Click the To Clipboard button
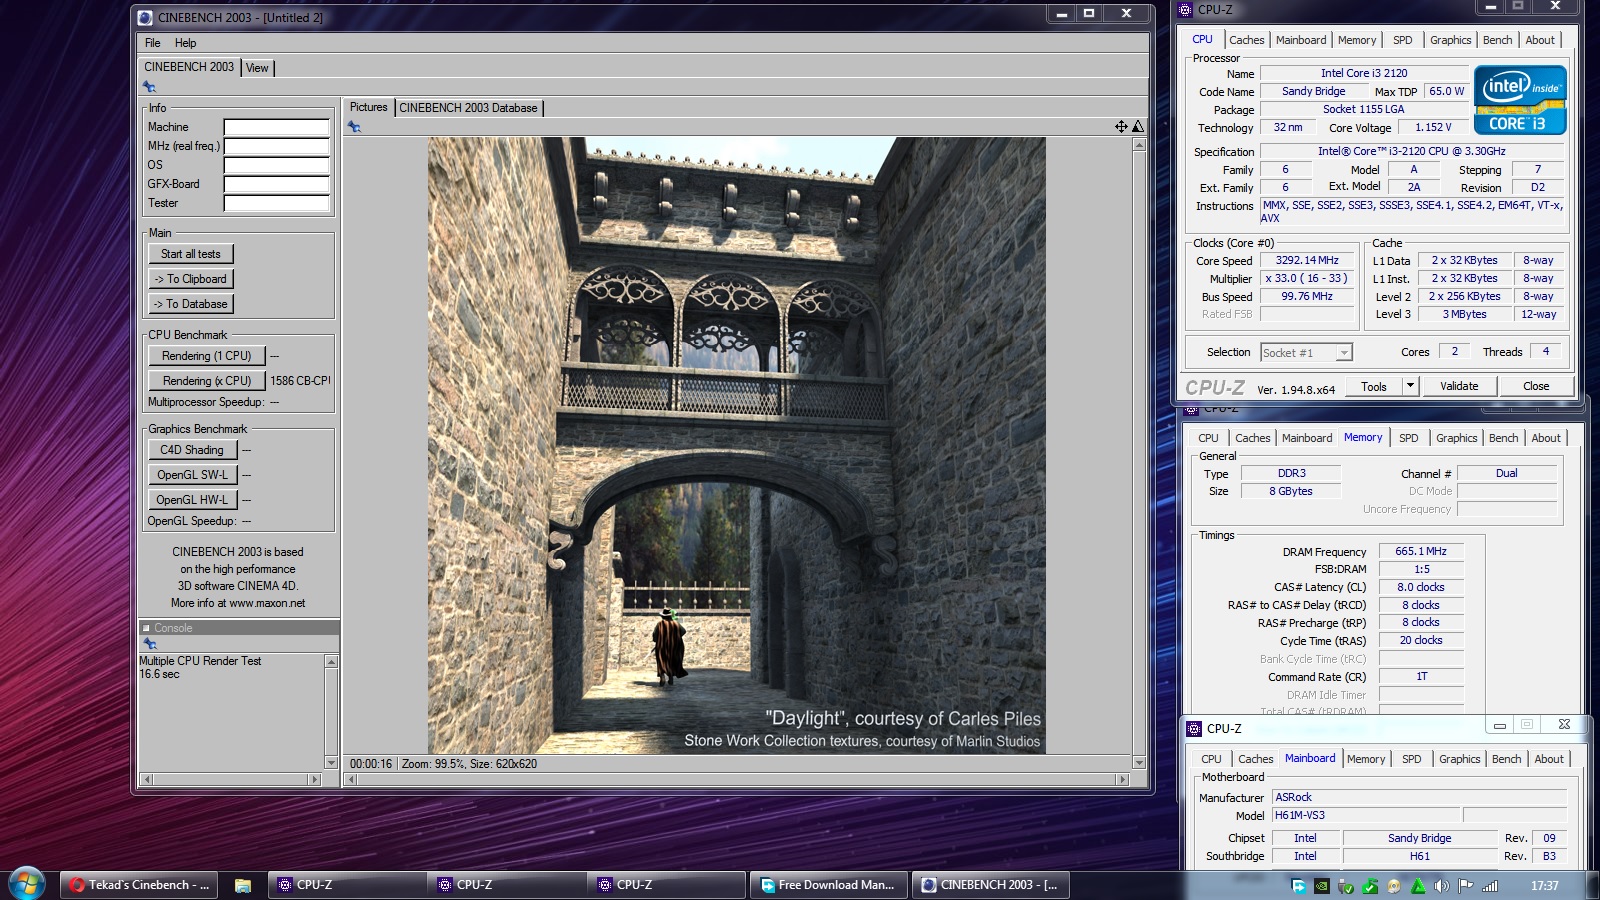 pyautogui.click(x=191, y=279)
